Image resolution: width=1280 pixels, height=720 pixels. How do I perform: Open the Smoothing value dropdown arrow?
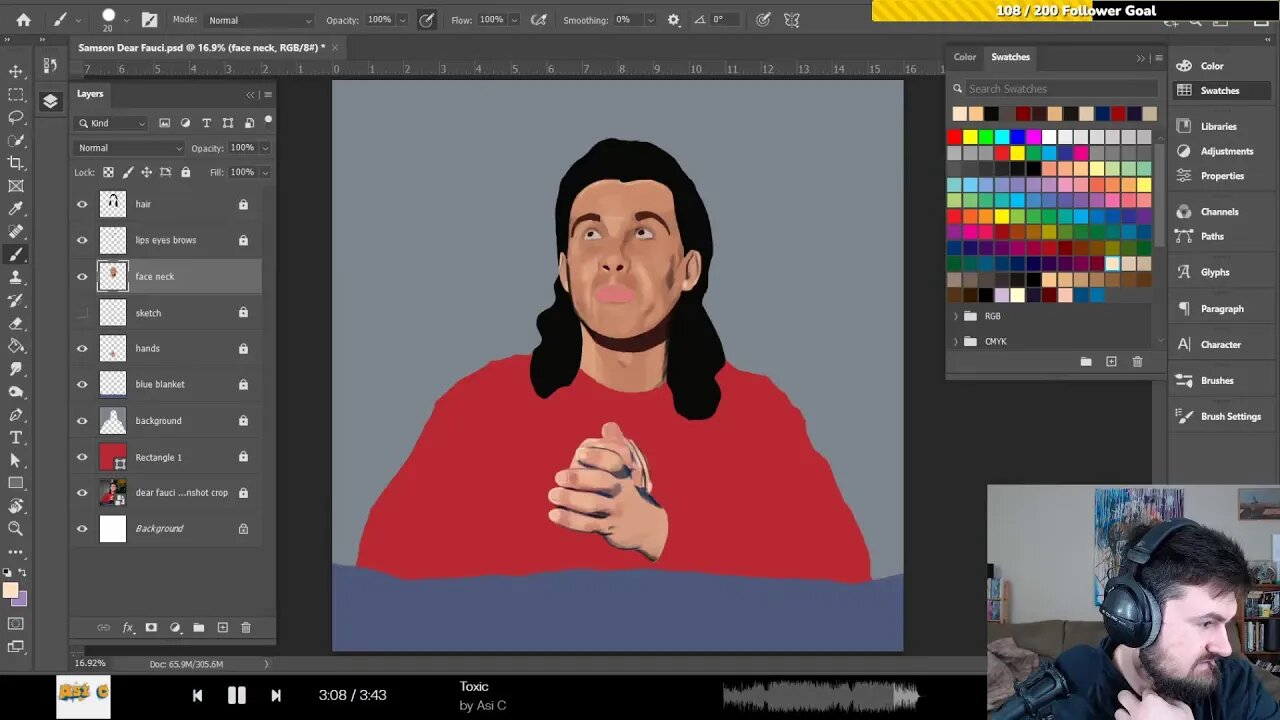coord(651,20)
